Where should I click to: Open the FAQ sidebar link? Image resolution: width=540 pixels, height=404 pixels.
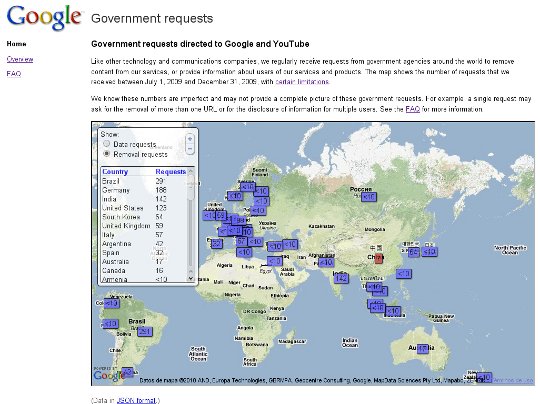coord(14,74)
